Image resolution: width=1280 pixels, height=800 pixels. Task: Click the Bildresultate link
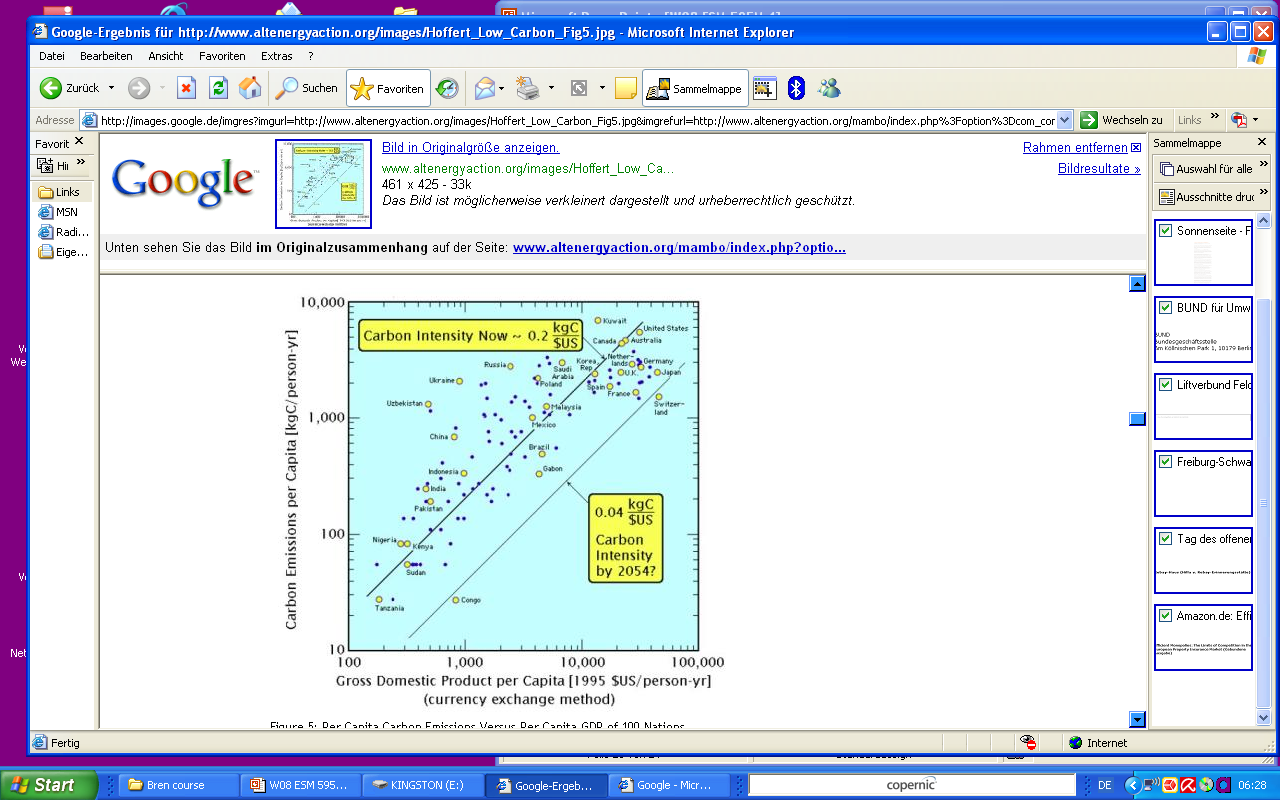1099,169
